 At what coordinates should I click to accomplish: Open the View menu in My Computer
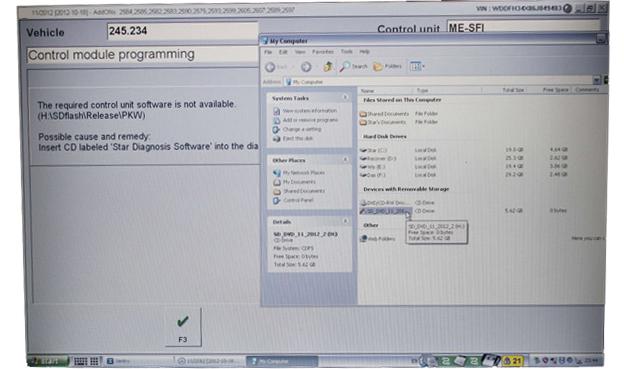pos(300,52)
